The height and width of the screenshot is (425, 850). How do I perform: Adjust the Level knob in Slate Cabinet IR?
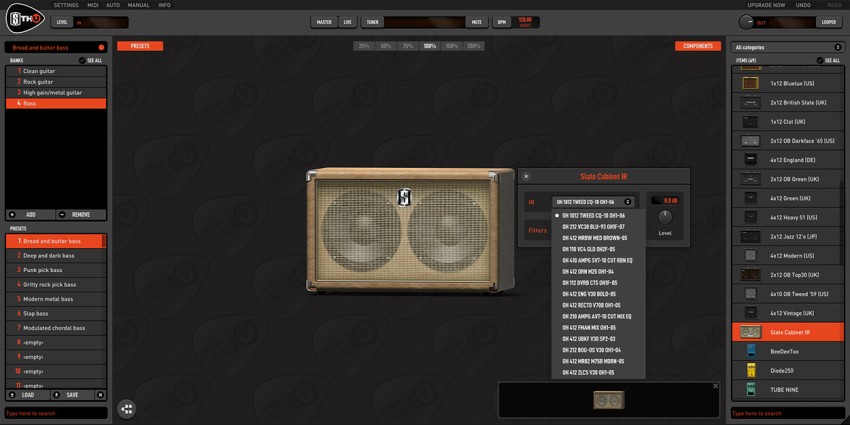coord(665,217)
